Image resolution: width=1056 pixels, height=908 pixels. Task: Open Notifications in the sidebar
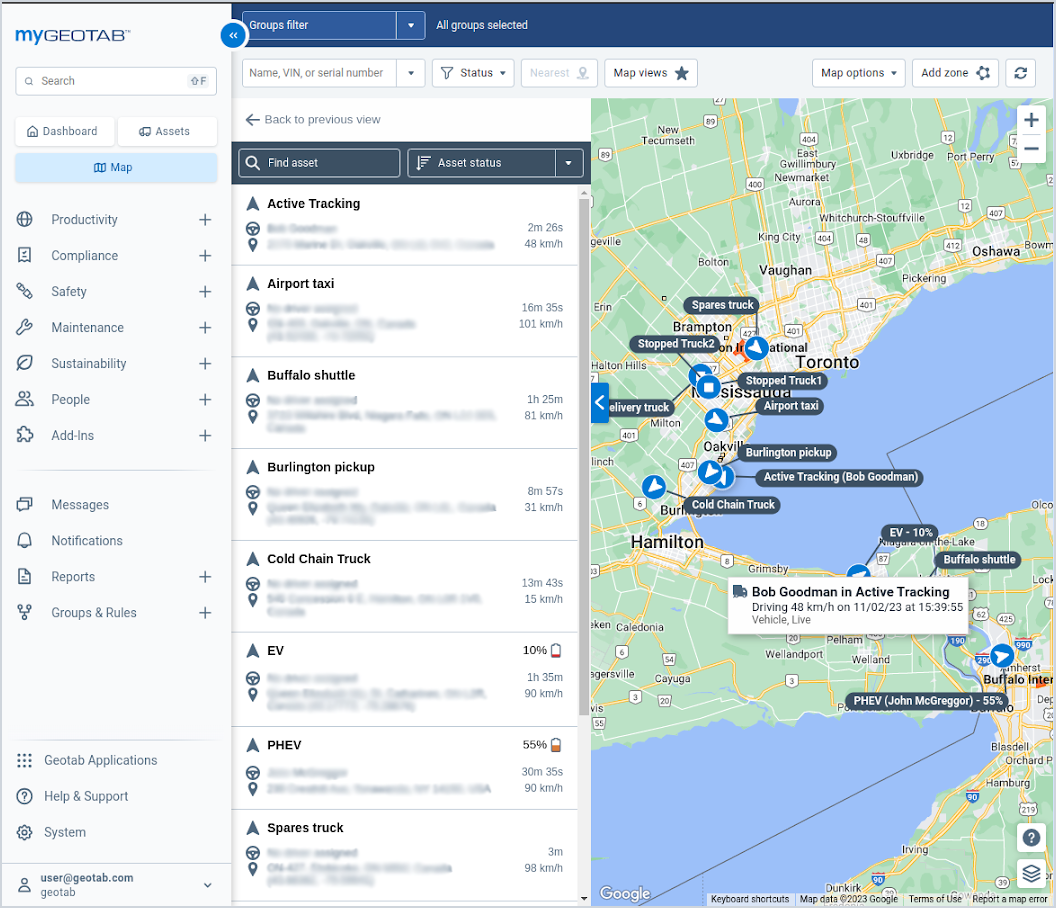point(87,541)
